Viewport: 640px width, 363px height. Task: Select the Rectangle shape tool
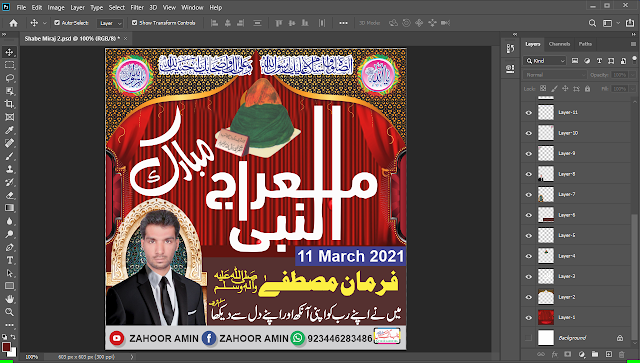[9, 286]
